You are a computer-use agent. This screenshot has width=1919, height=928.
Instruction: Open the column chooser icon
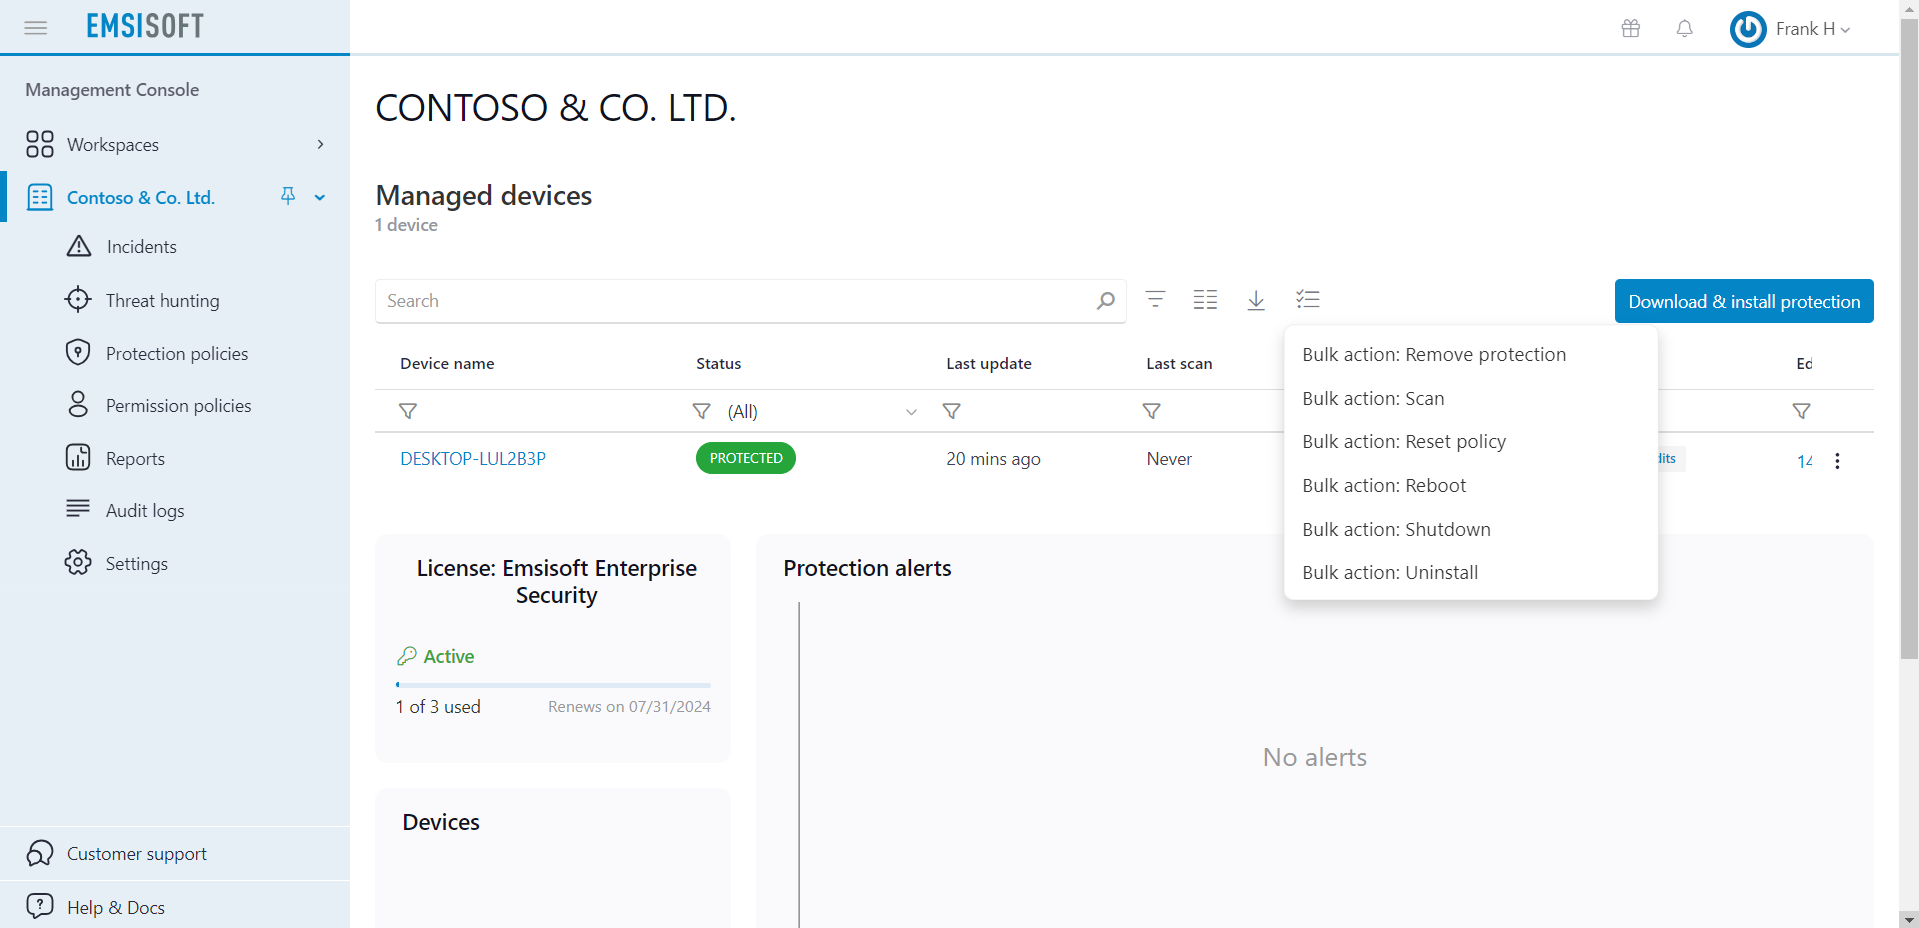click(x=1205, y=299)
